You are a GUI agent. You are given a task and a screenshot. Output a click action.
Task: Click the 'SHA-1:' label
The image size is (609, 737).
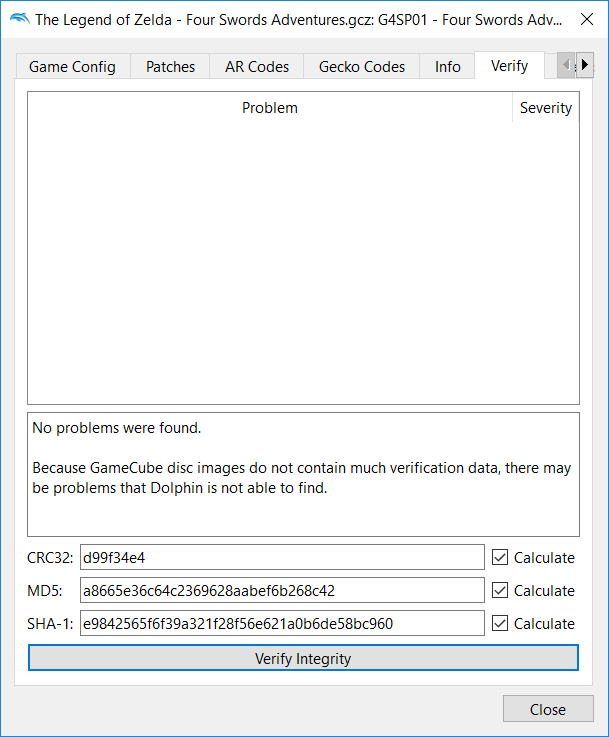point(50,624)
